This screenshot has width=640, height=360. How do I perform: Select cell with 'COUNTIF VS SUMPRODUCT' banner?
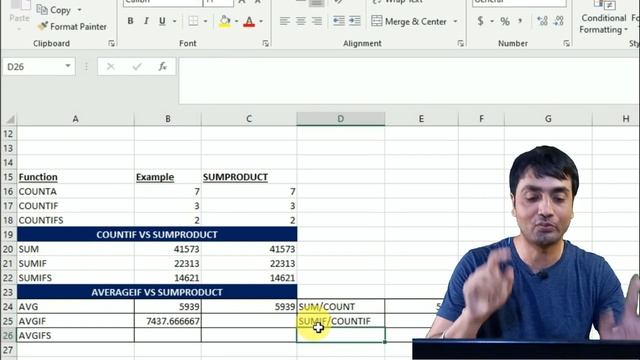(157, 235)
